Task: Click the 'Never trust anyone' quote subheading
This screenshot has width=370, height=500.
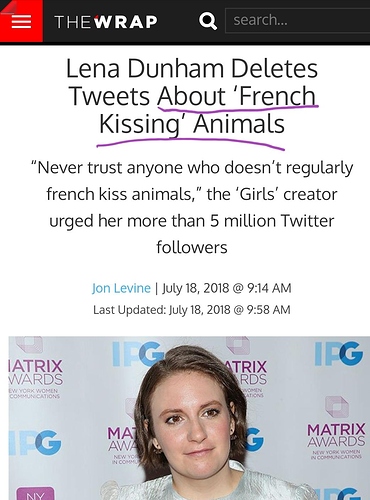Action: coord(192,207)
